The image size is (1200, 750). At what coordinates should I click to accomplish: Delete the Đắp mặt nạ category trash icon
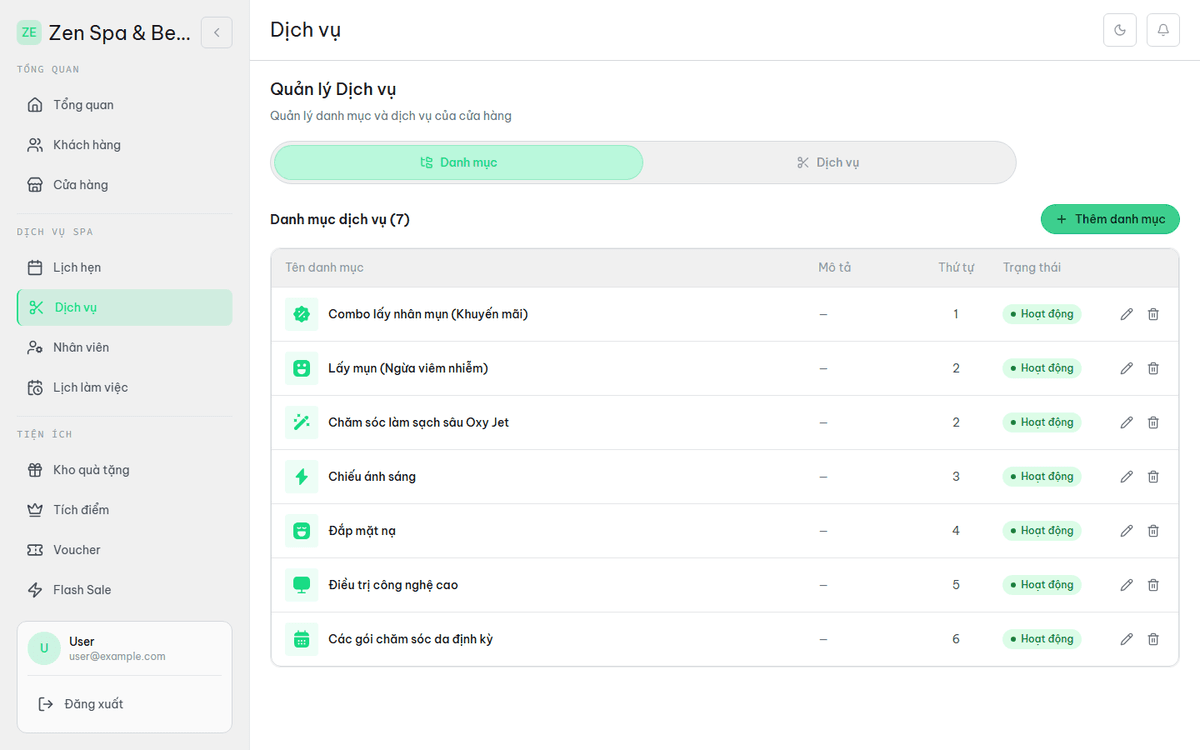[x=1153, y=531]
